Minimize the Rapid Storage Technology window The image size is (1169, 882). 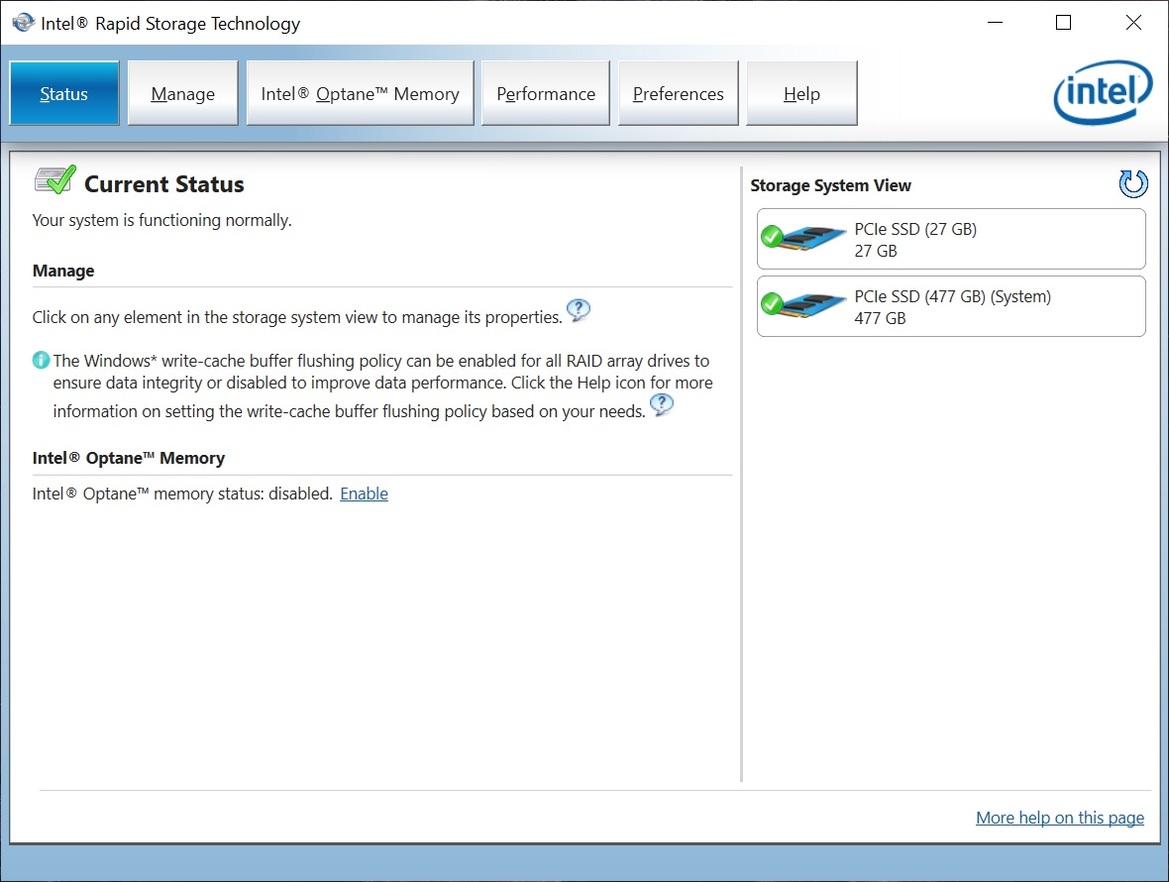click(995, 22)
